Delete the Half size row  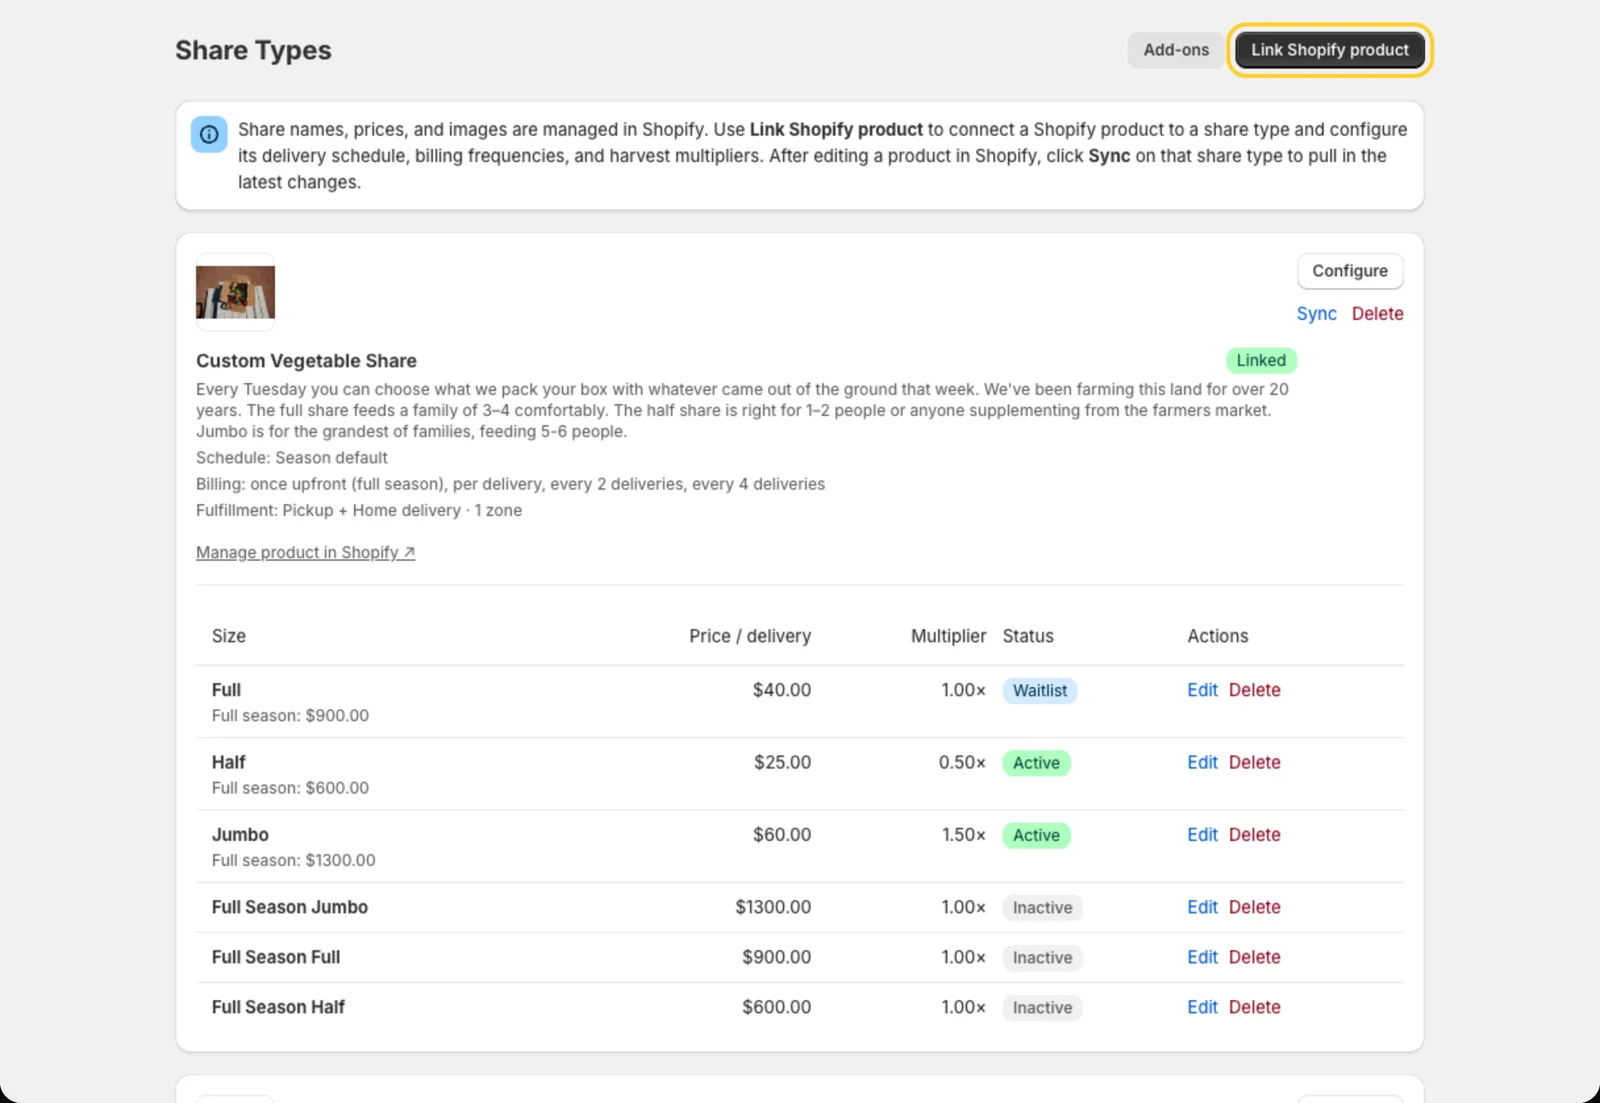click(1254, 762)
